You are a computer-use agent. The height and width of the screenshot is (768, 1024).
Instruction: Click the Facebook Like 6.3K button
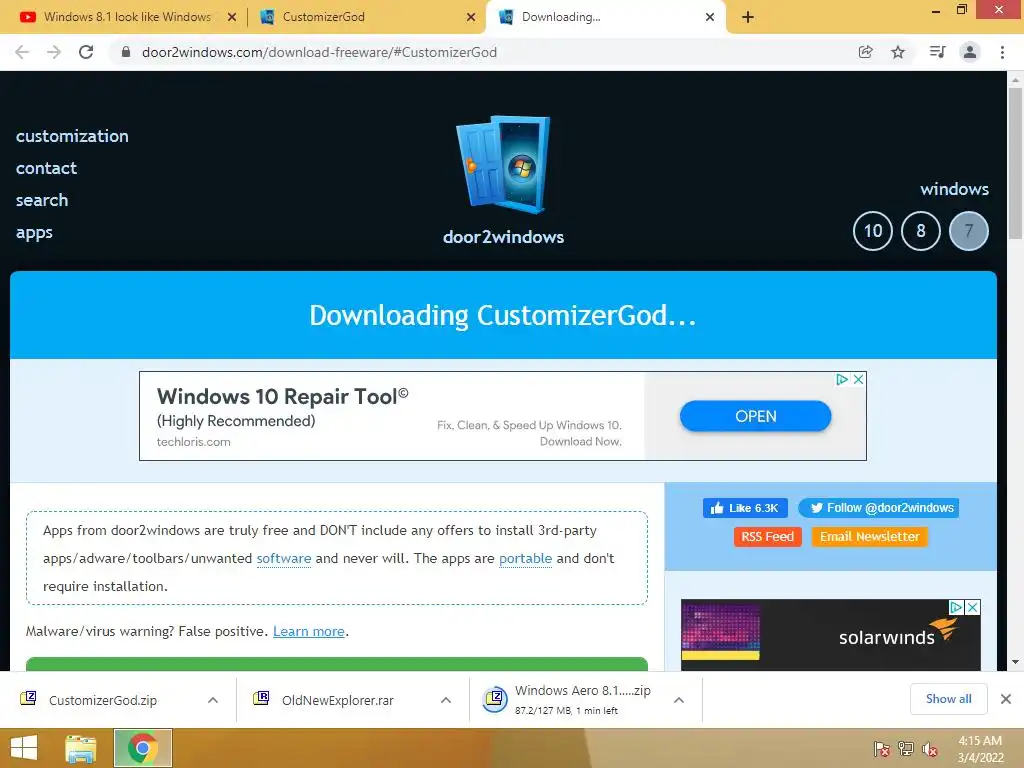[x=745, y=508]
